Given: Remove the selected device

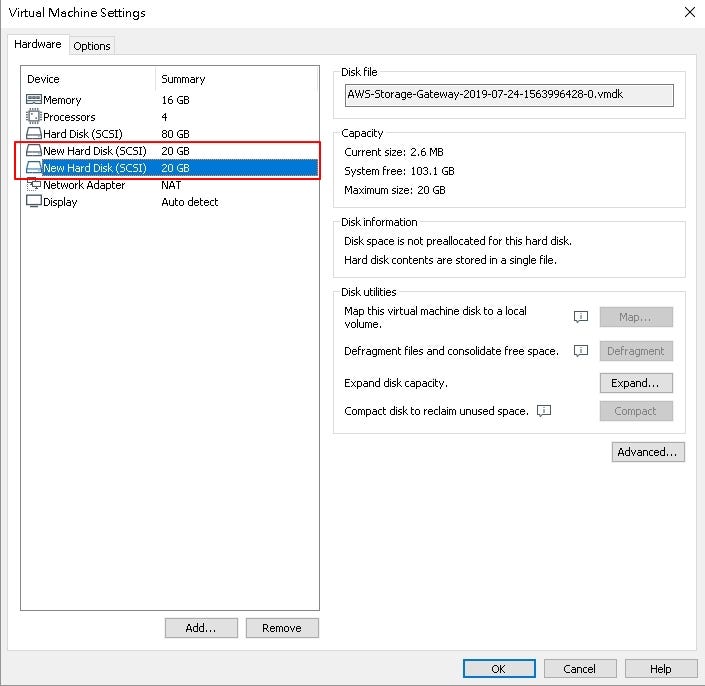Looking at the screenshot, I should click(282, 628).
